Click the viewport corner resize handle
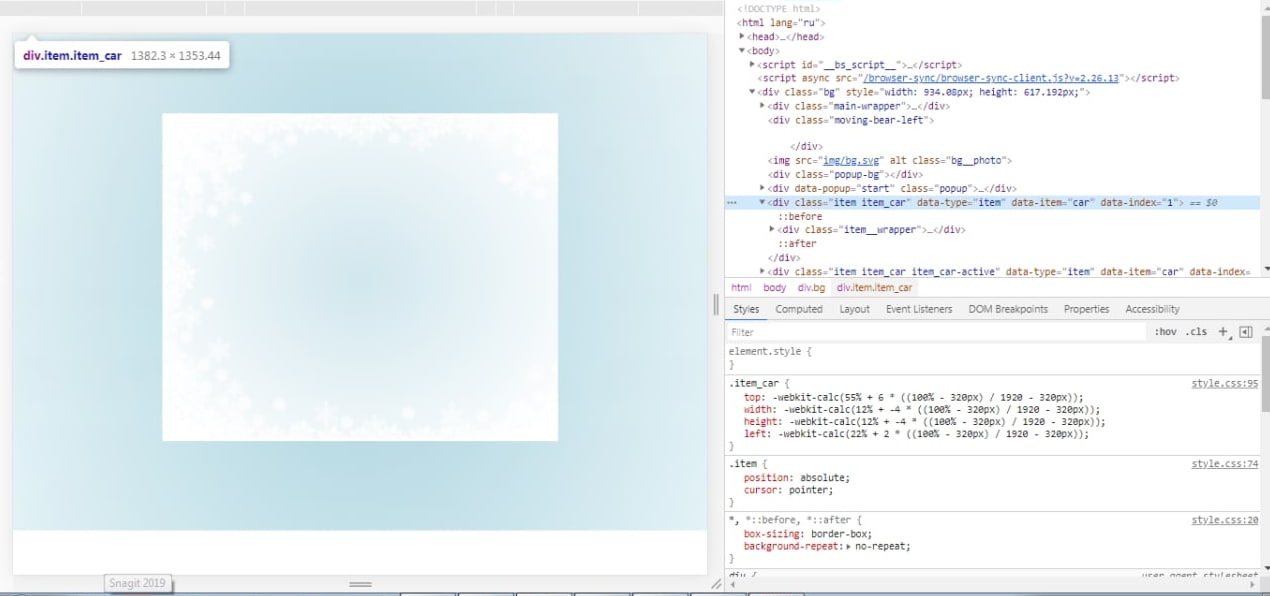This screenshot has width=1270, height=596. click(715, 583)
